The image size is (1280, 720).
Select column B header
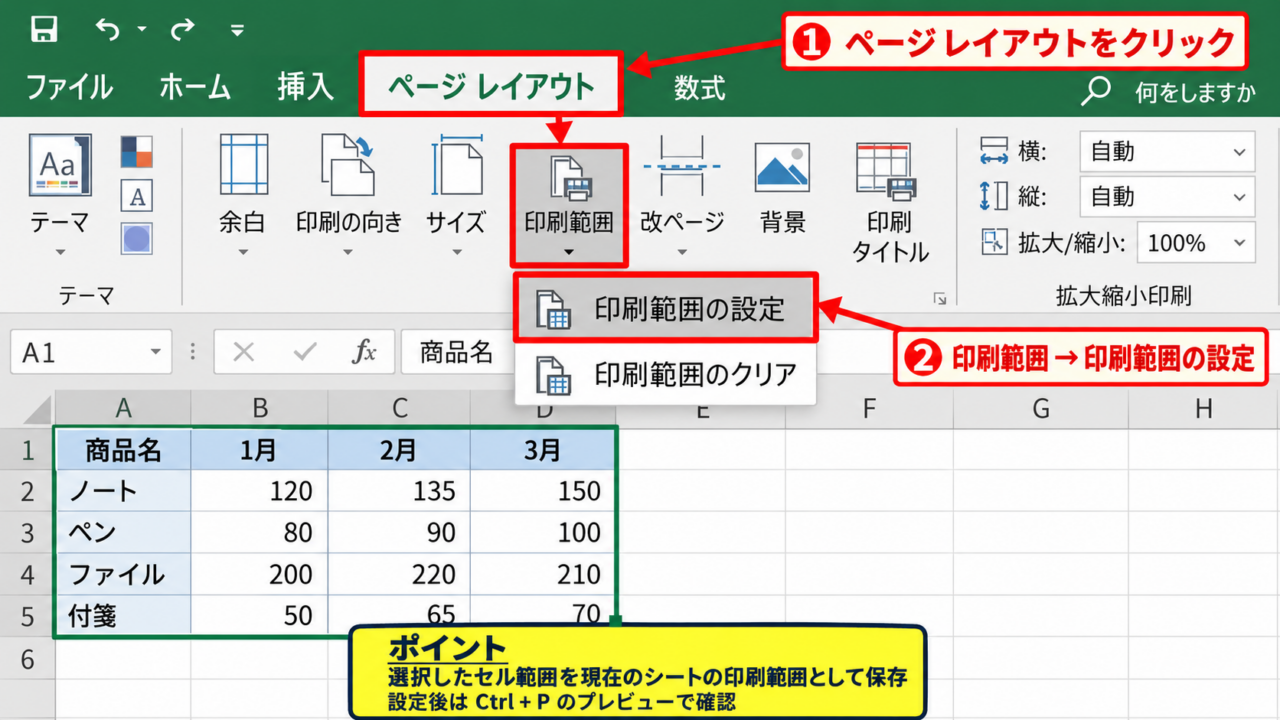coord(259,408)
